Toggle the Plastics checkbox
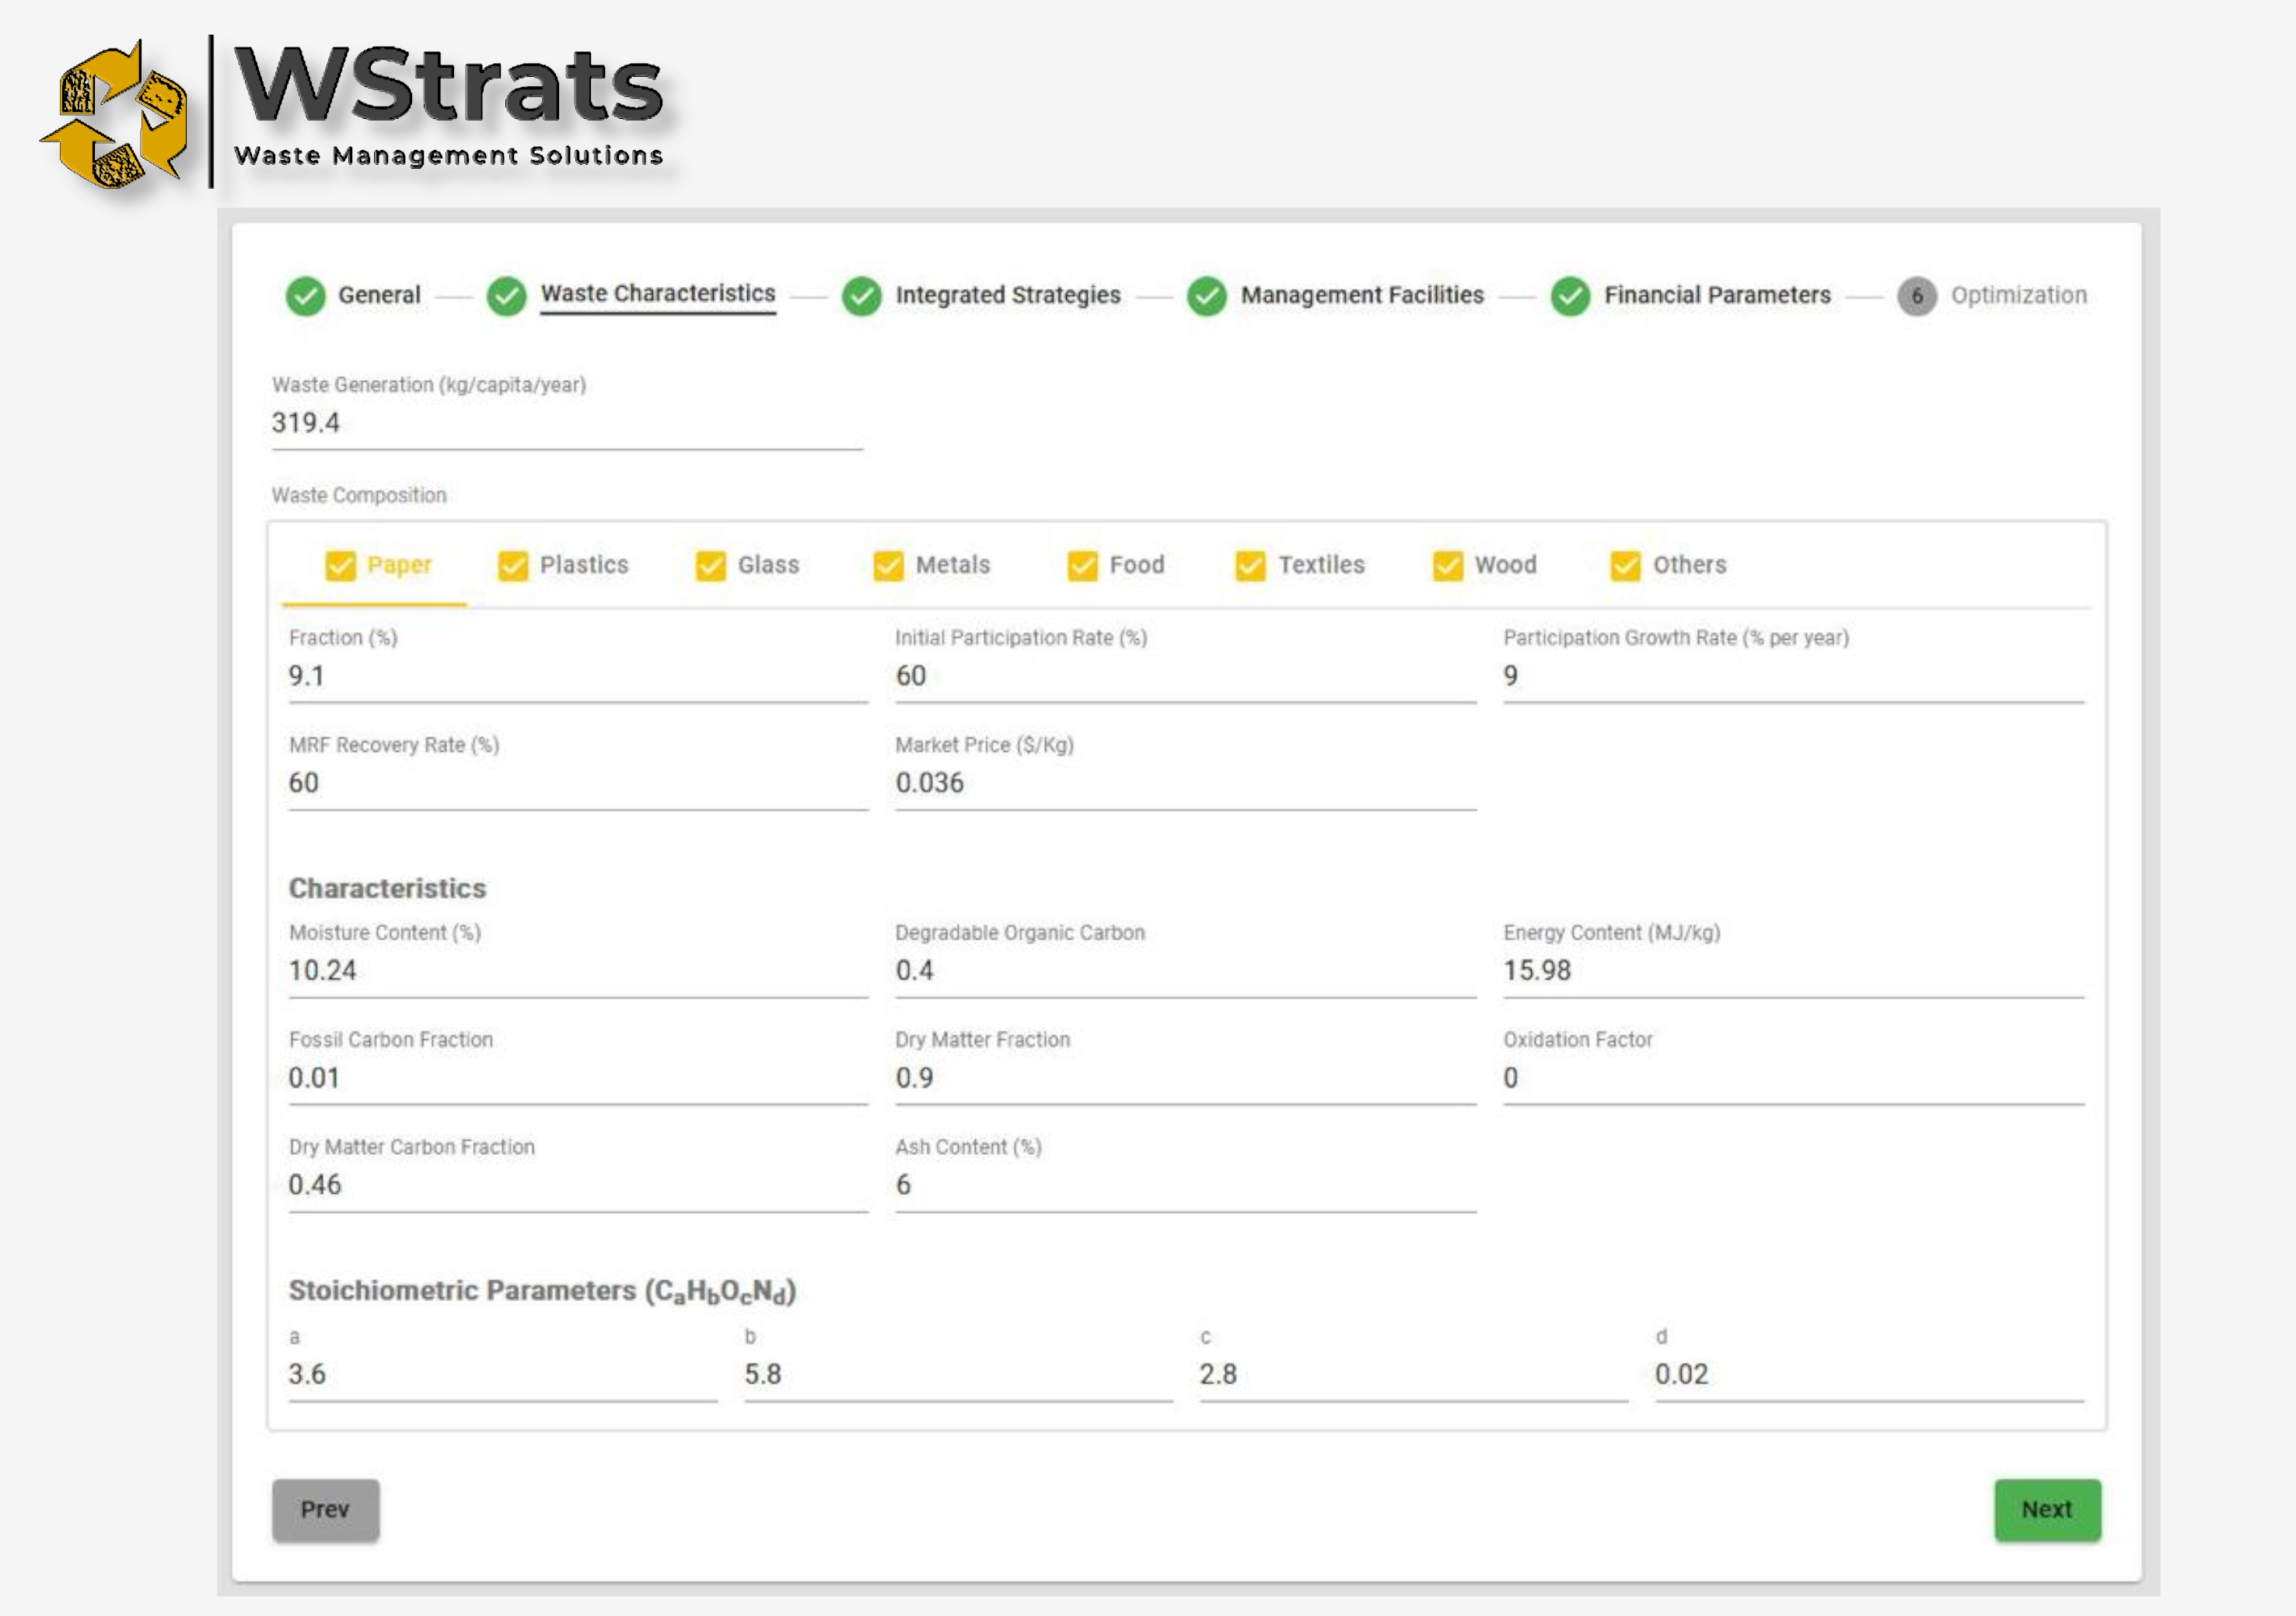Viewport: 2296px width, 1616px height. tap(513, 566)
